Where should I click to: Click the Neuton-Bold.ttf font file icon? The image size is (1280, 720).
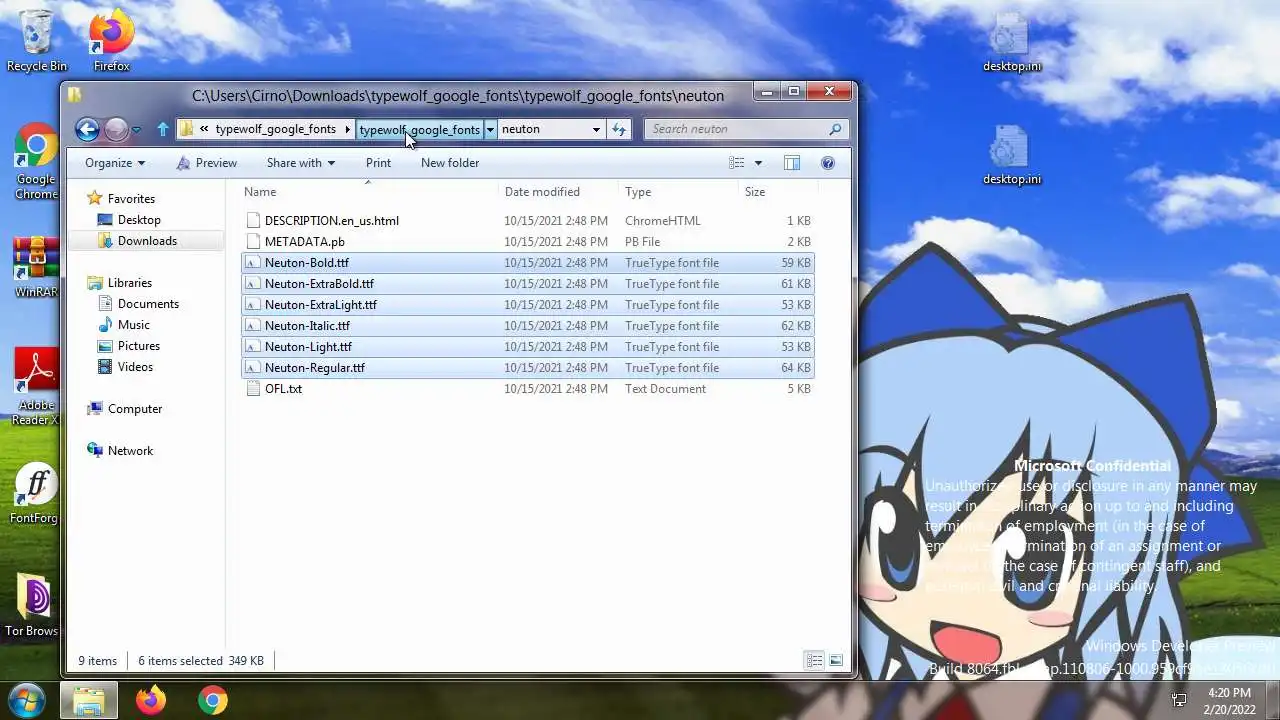tap(253, 263)
